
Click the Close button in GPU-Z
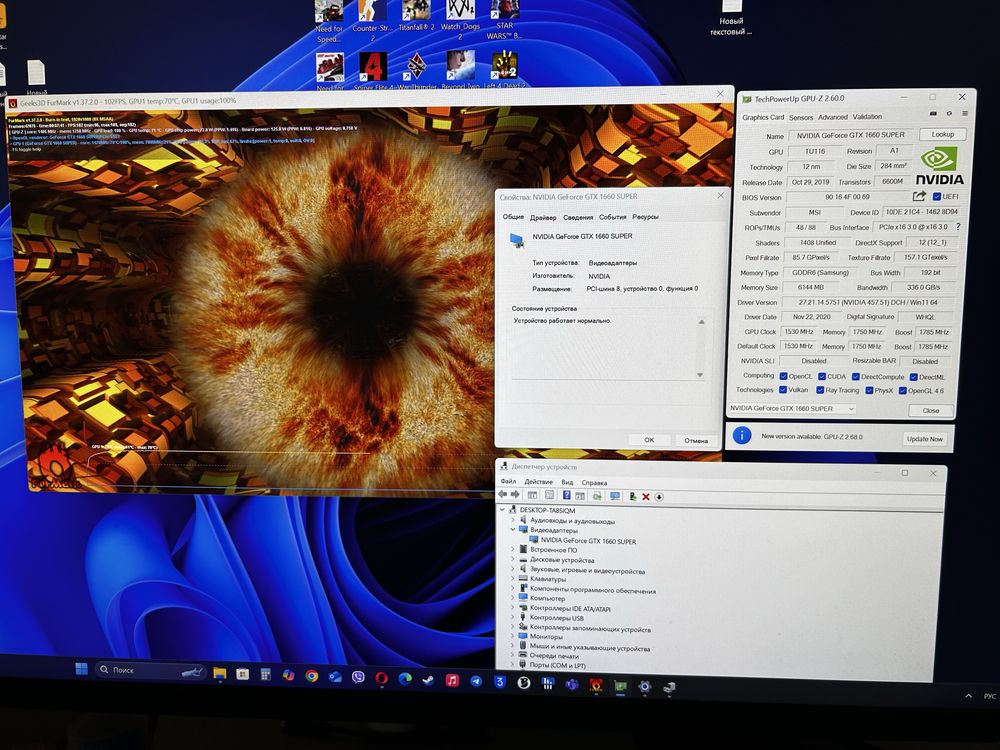pyautogui.click(x=930, y=410)
